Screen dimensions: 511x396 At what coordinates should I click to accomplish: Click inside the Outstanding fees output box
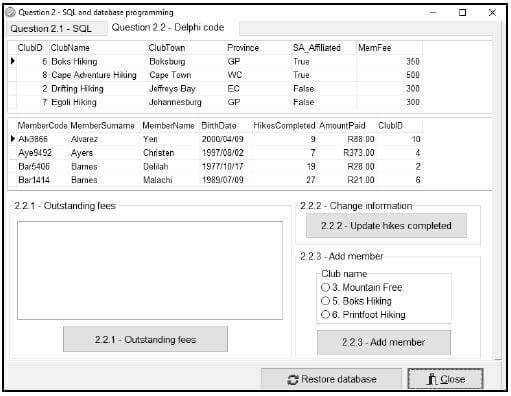click(x=150, y=270)
